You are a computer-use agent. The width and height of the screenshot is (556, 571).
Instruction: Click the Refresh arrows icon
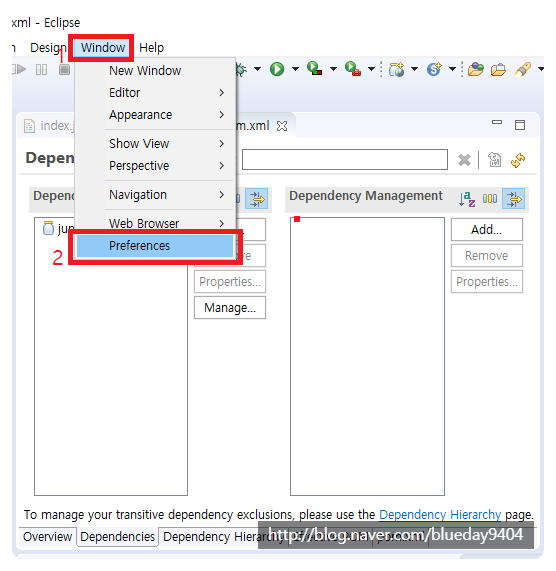tap(518, 160)
